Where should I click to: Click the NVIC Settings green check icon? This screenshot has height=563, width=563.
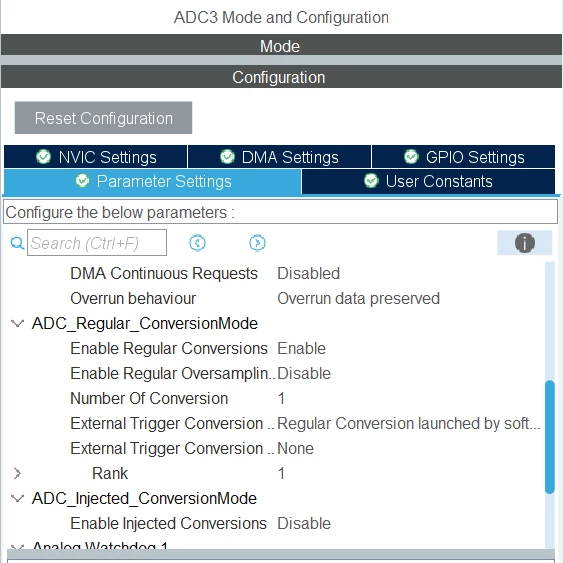tap(43, 157)
